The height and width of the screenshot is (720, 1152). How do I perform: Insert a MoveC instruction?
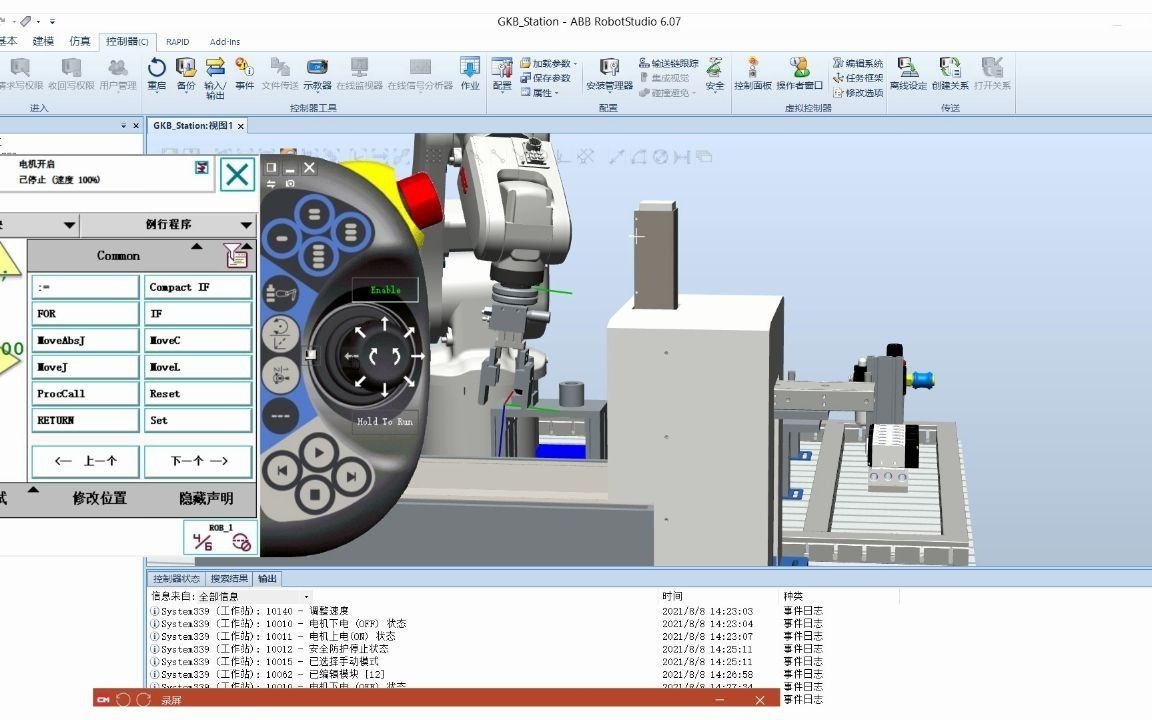pos(198,340)
